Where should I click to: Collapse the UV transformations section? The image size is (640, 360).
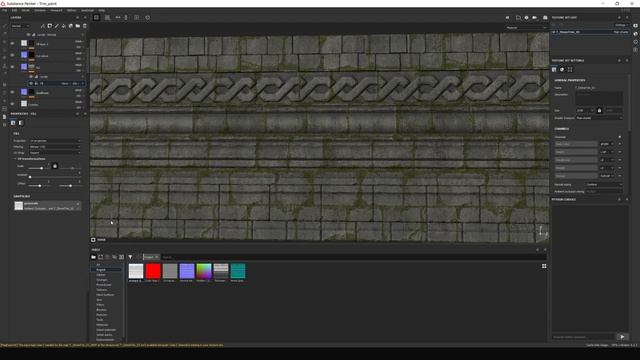[x=16, y=159]
